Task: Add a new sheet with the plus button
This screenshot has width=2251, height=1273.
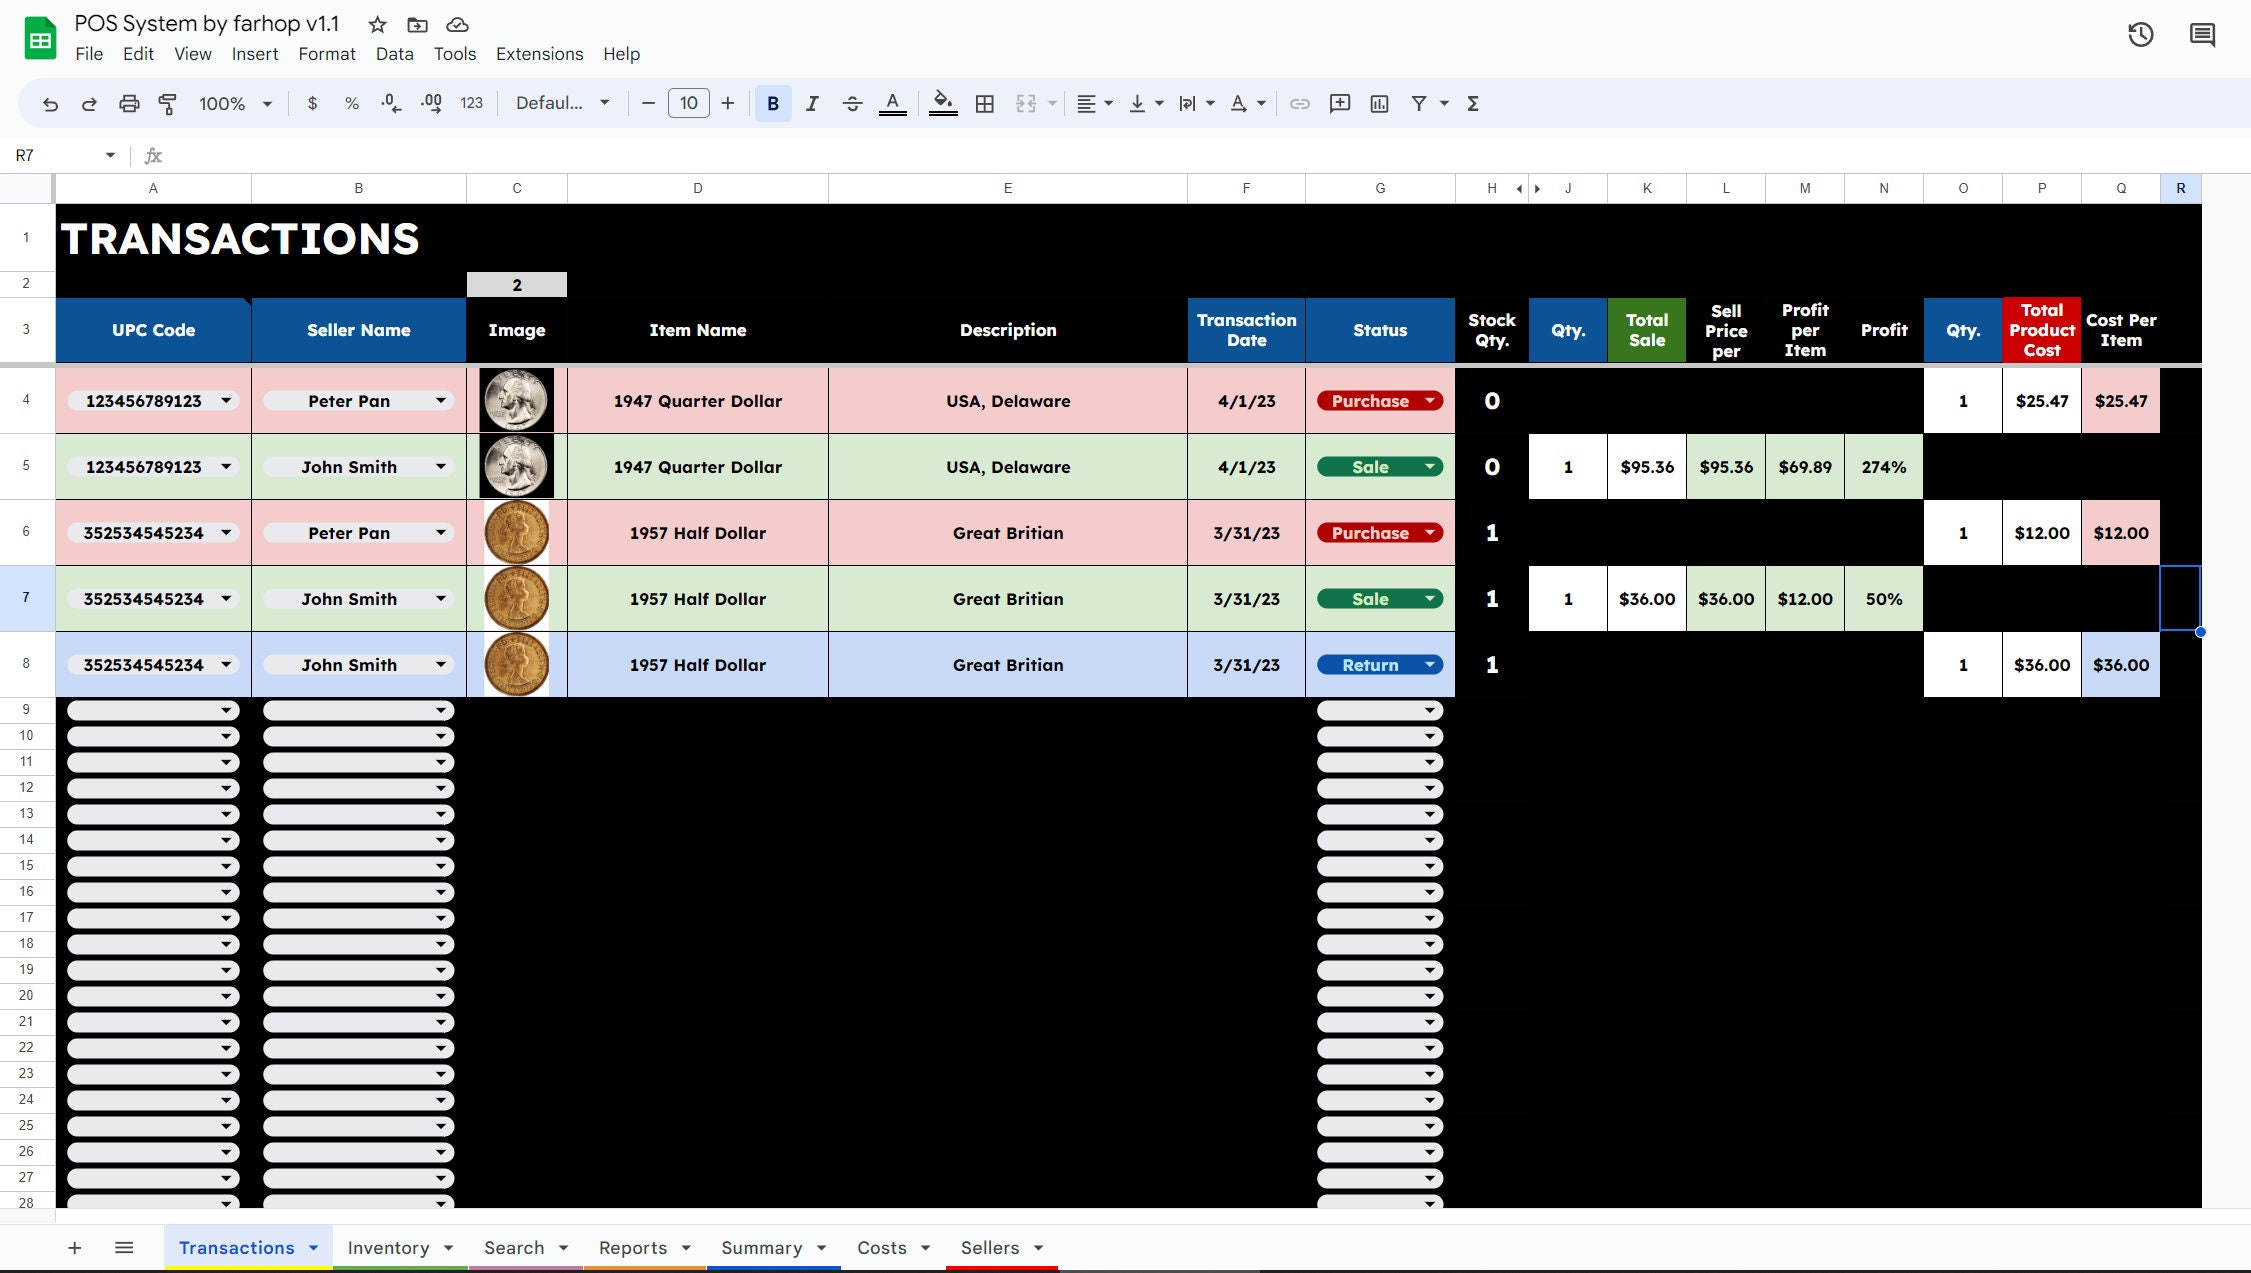Action: (x=75, y=1247)
